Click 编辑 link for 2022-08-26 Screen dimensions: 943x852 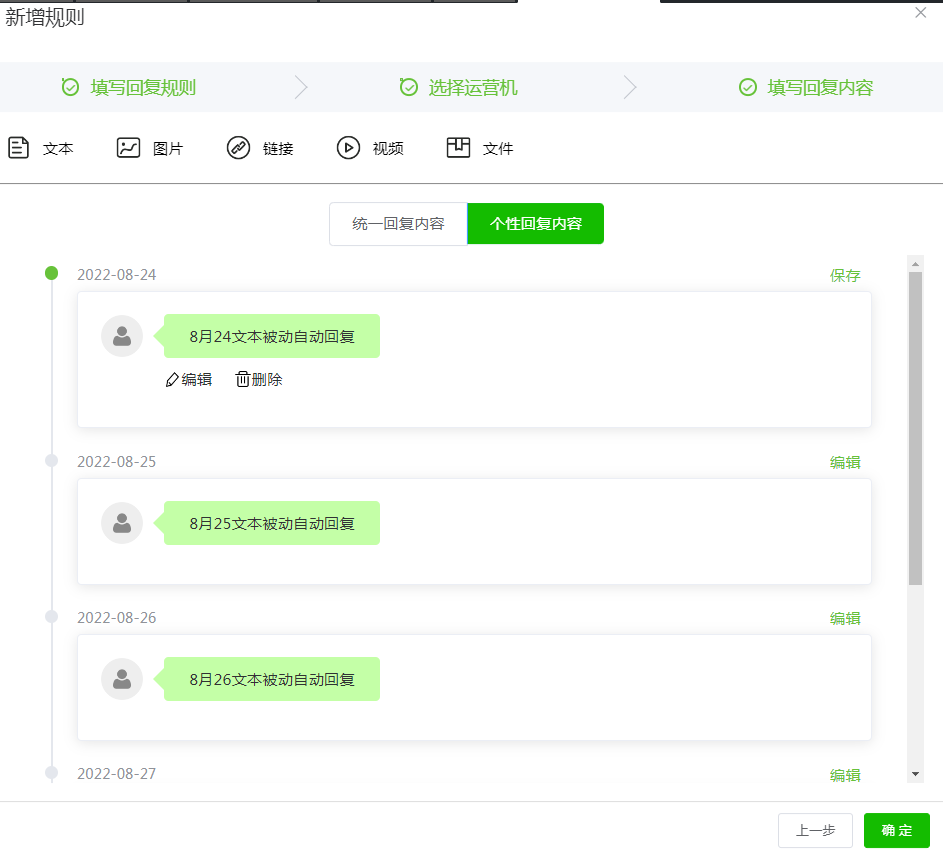click(x=845, y=619)
